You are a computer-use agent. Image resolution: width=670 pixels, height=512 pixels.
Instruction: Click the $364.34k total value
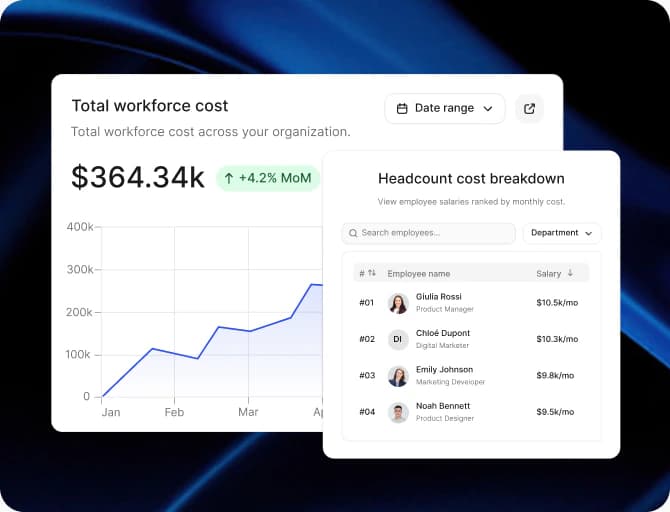(x=138, y=177)
